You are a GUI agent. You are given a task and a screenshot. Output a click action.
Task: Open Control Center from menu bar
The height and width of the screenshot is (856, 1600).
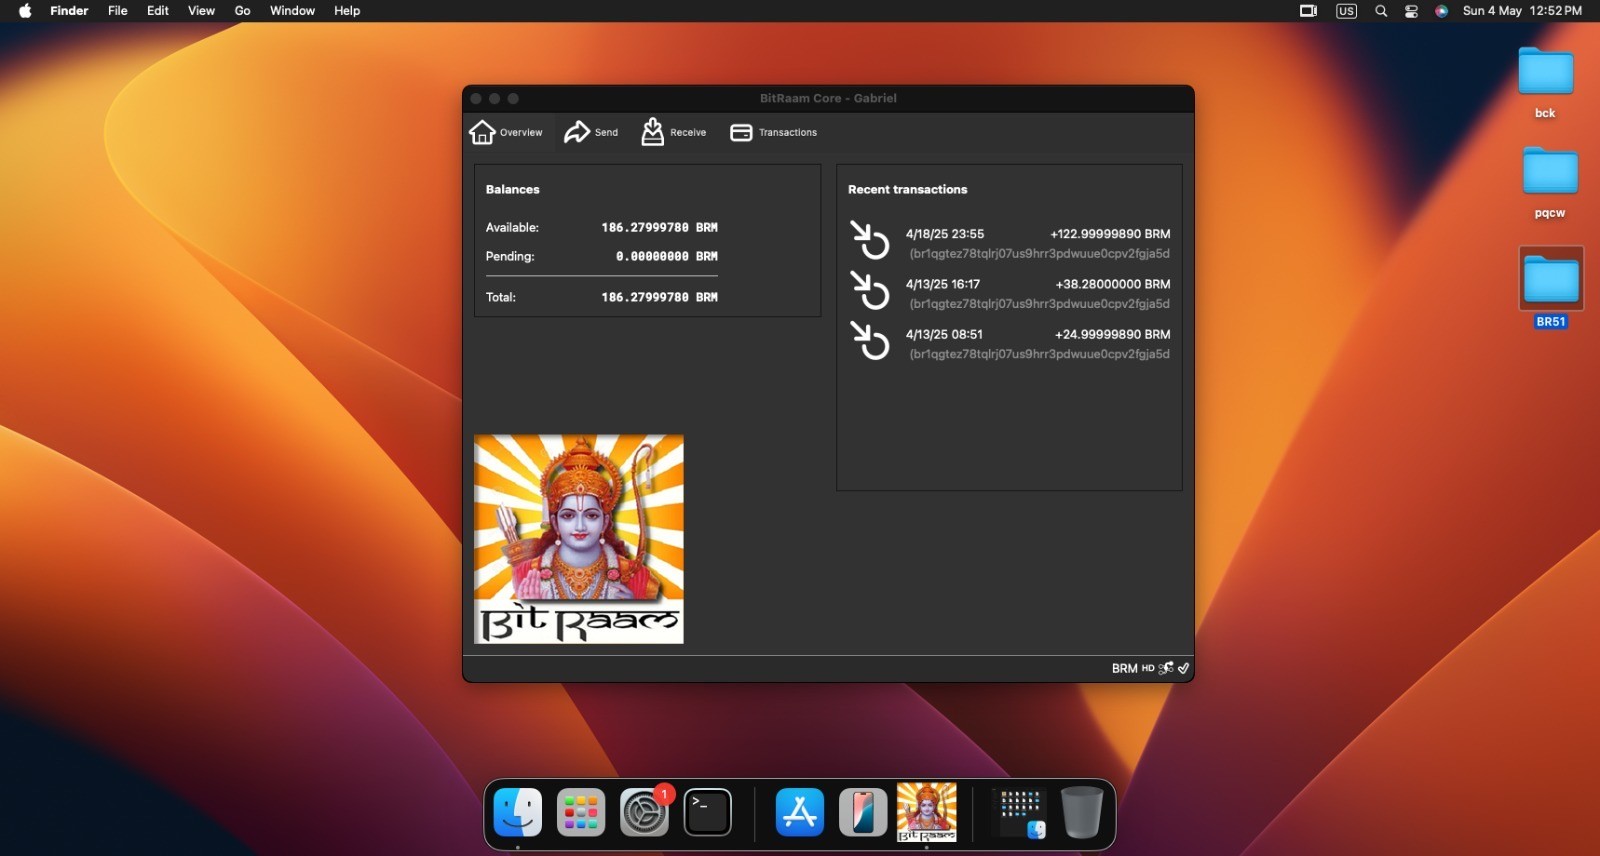tap(1411, 11)
